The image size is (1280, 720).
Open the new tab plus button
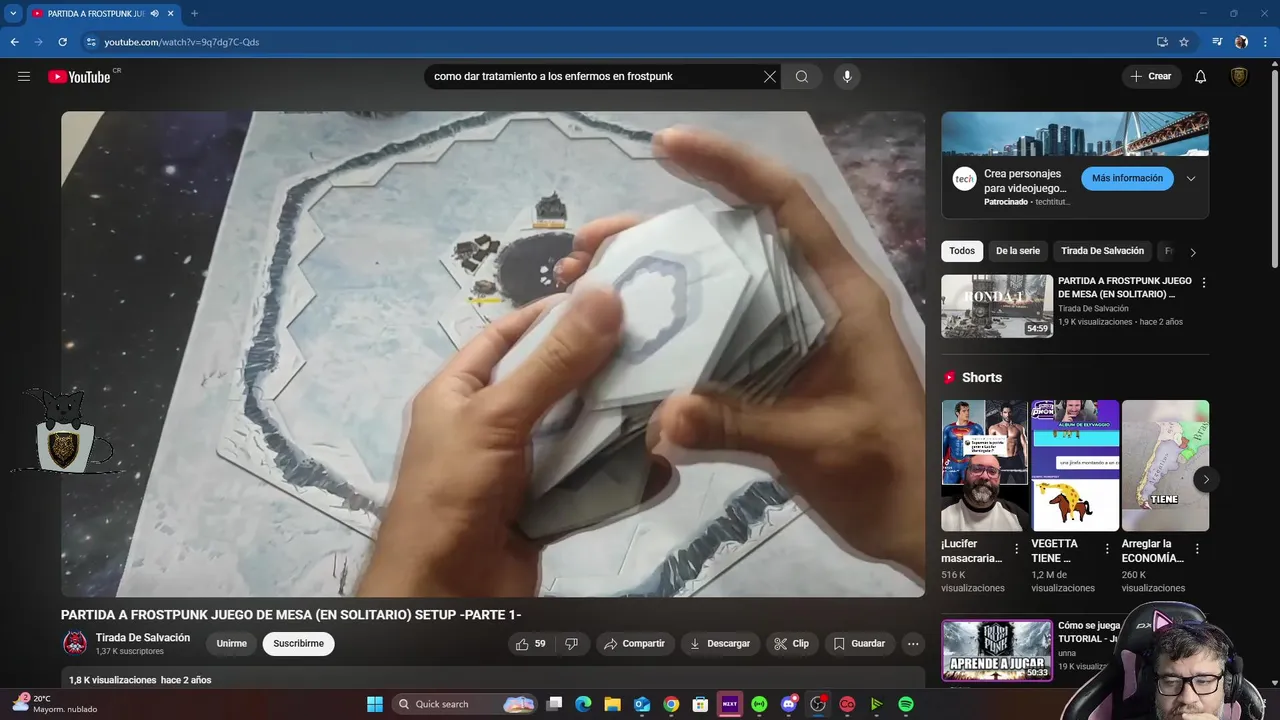coord(194,13)
